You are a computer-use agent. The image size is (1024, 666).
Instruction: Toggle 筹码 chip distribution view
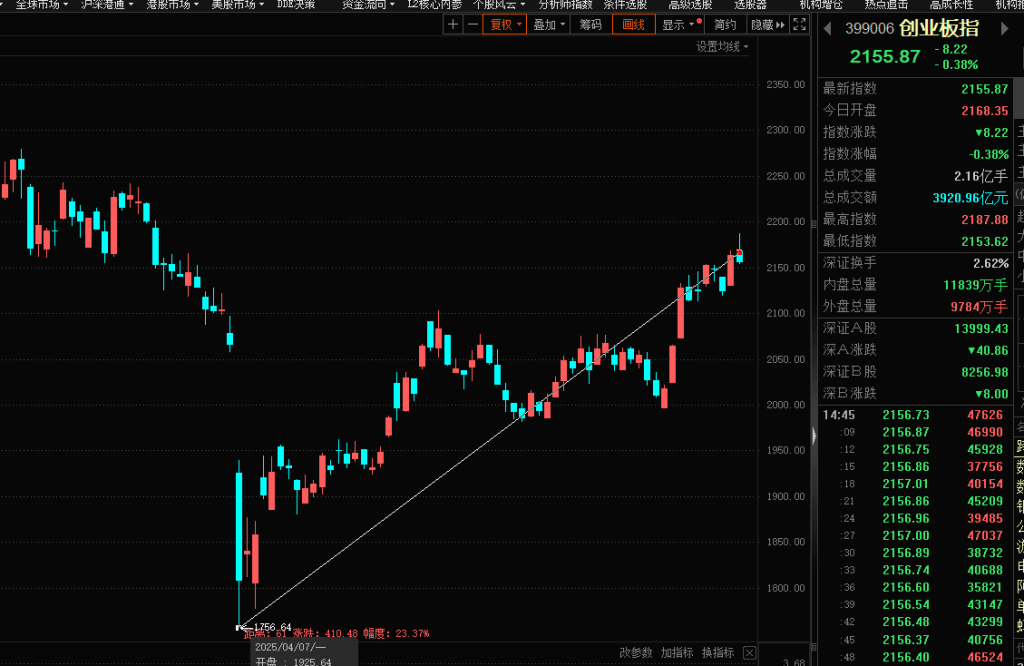(x=591, y=25)
